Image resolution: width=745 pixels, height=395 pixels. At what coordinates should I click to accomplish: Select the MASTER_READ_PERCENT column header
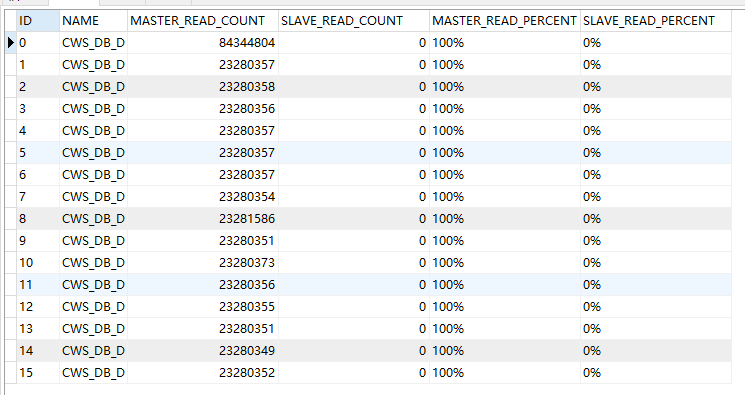tap(505, 21)
